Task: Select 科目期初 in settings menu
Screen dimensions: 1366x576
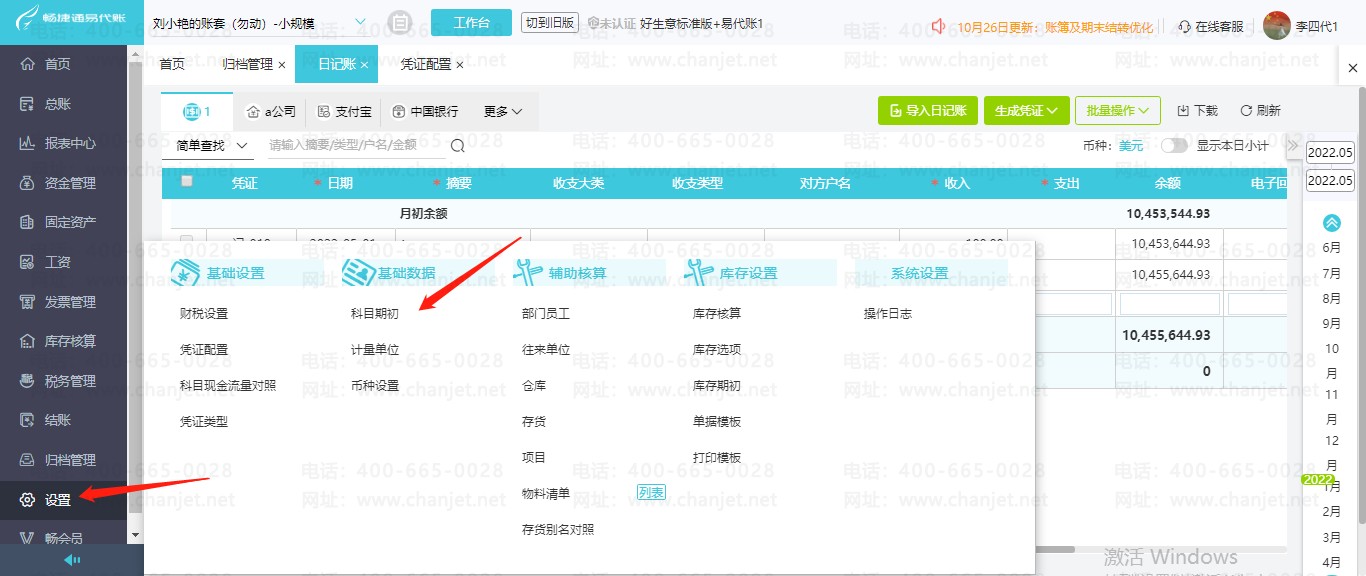Action: tap(374, 314)
